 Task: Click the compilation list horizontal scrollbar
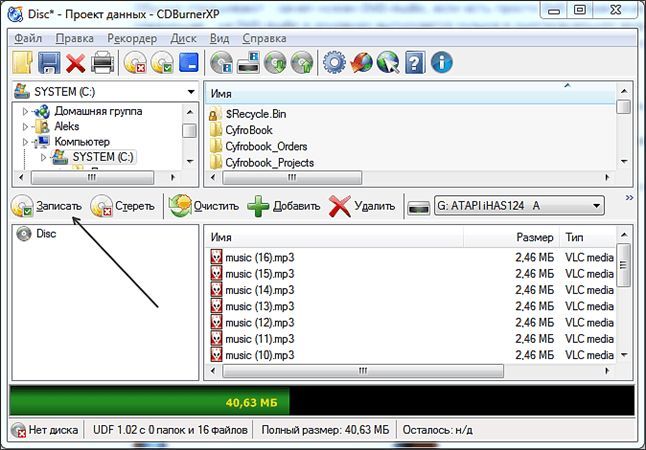coord(363,371)
